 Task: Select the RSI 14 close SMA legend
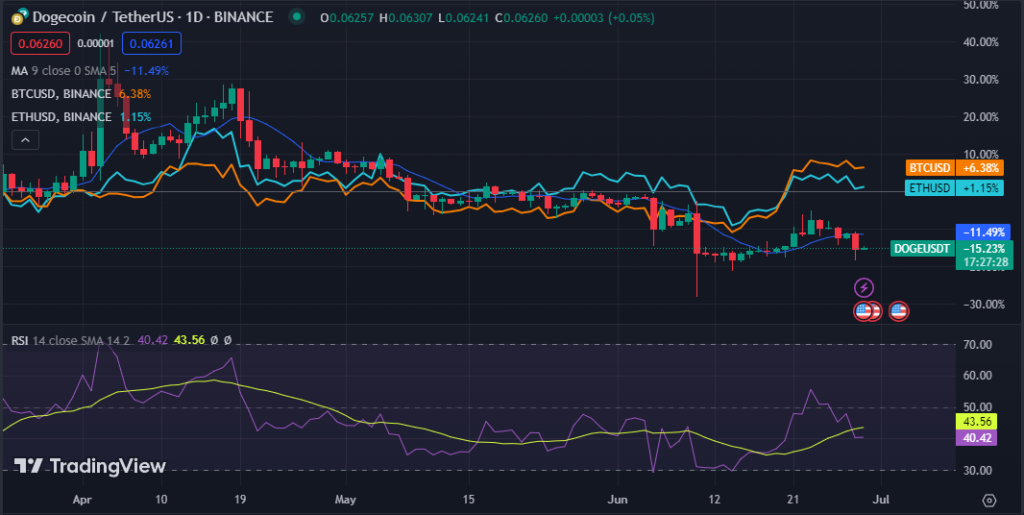click(71, 340)
